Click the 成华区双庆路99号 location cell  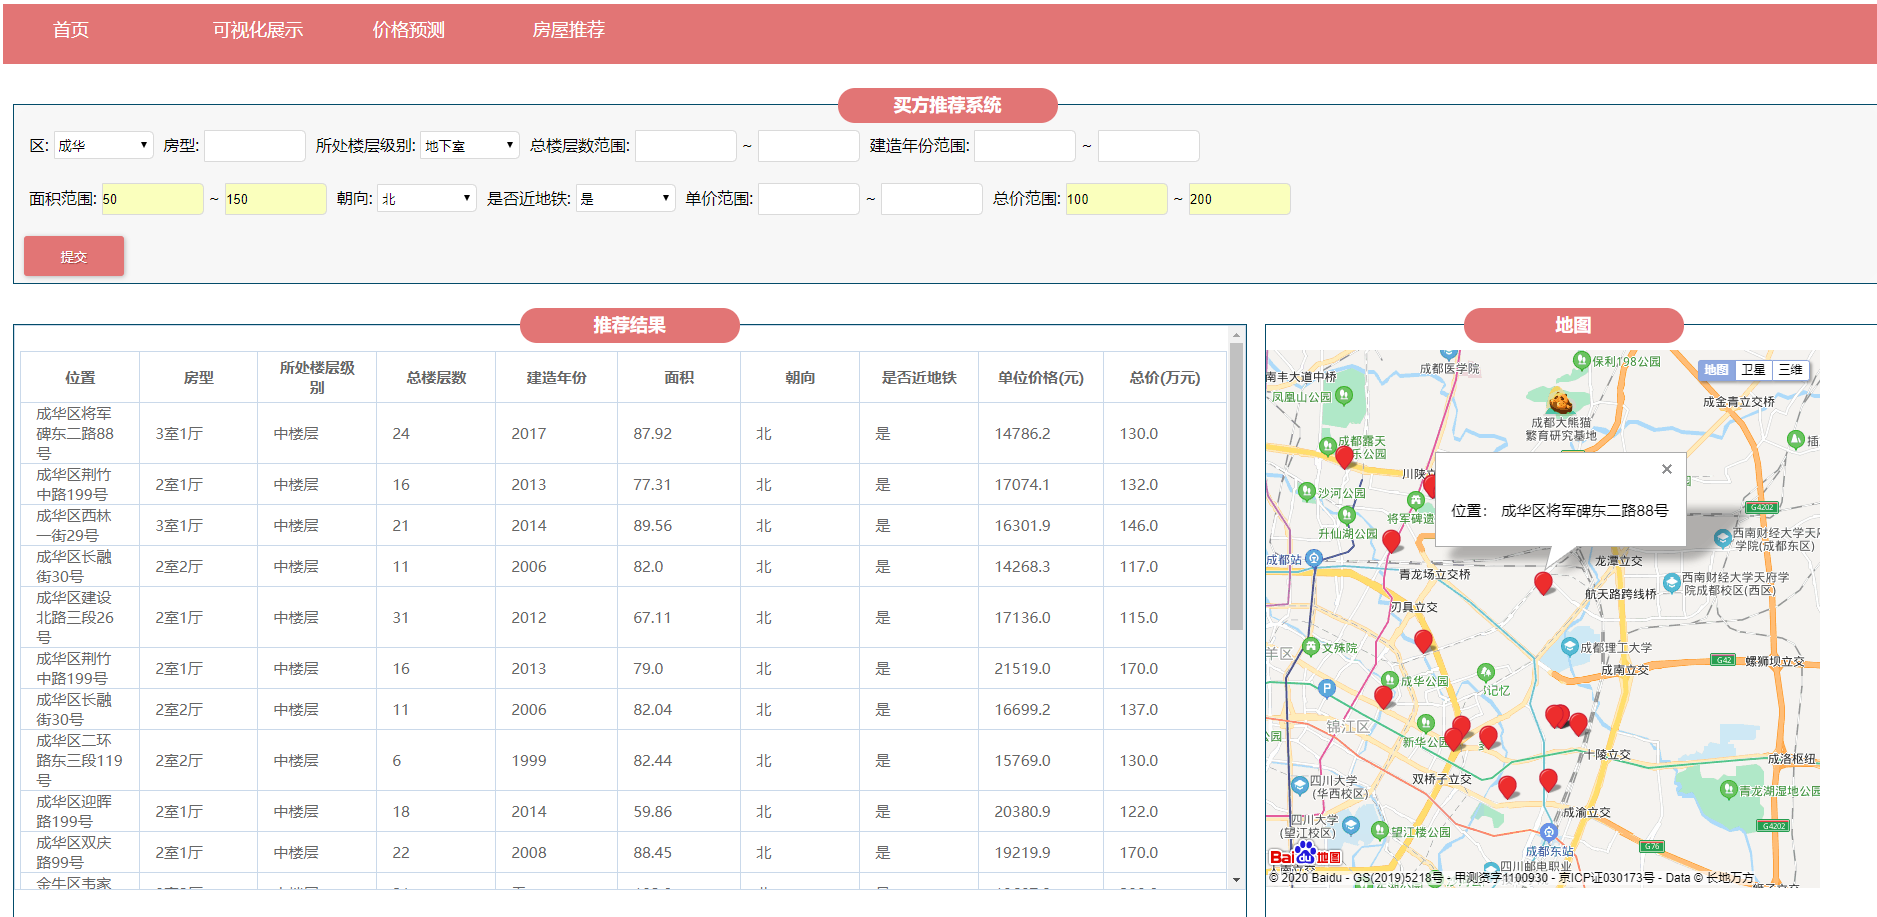(x=80, y=852)
